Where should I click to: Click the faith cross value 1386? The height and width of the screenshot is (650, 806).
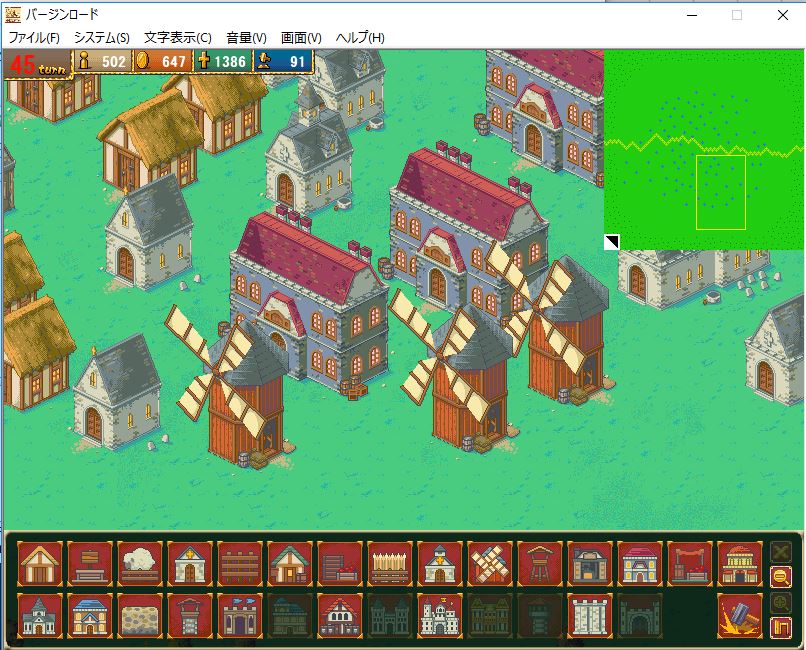coord(230,62)
